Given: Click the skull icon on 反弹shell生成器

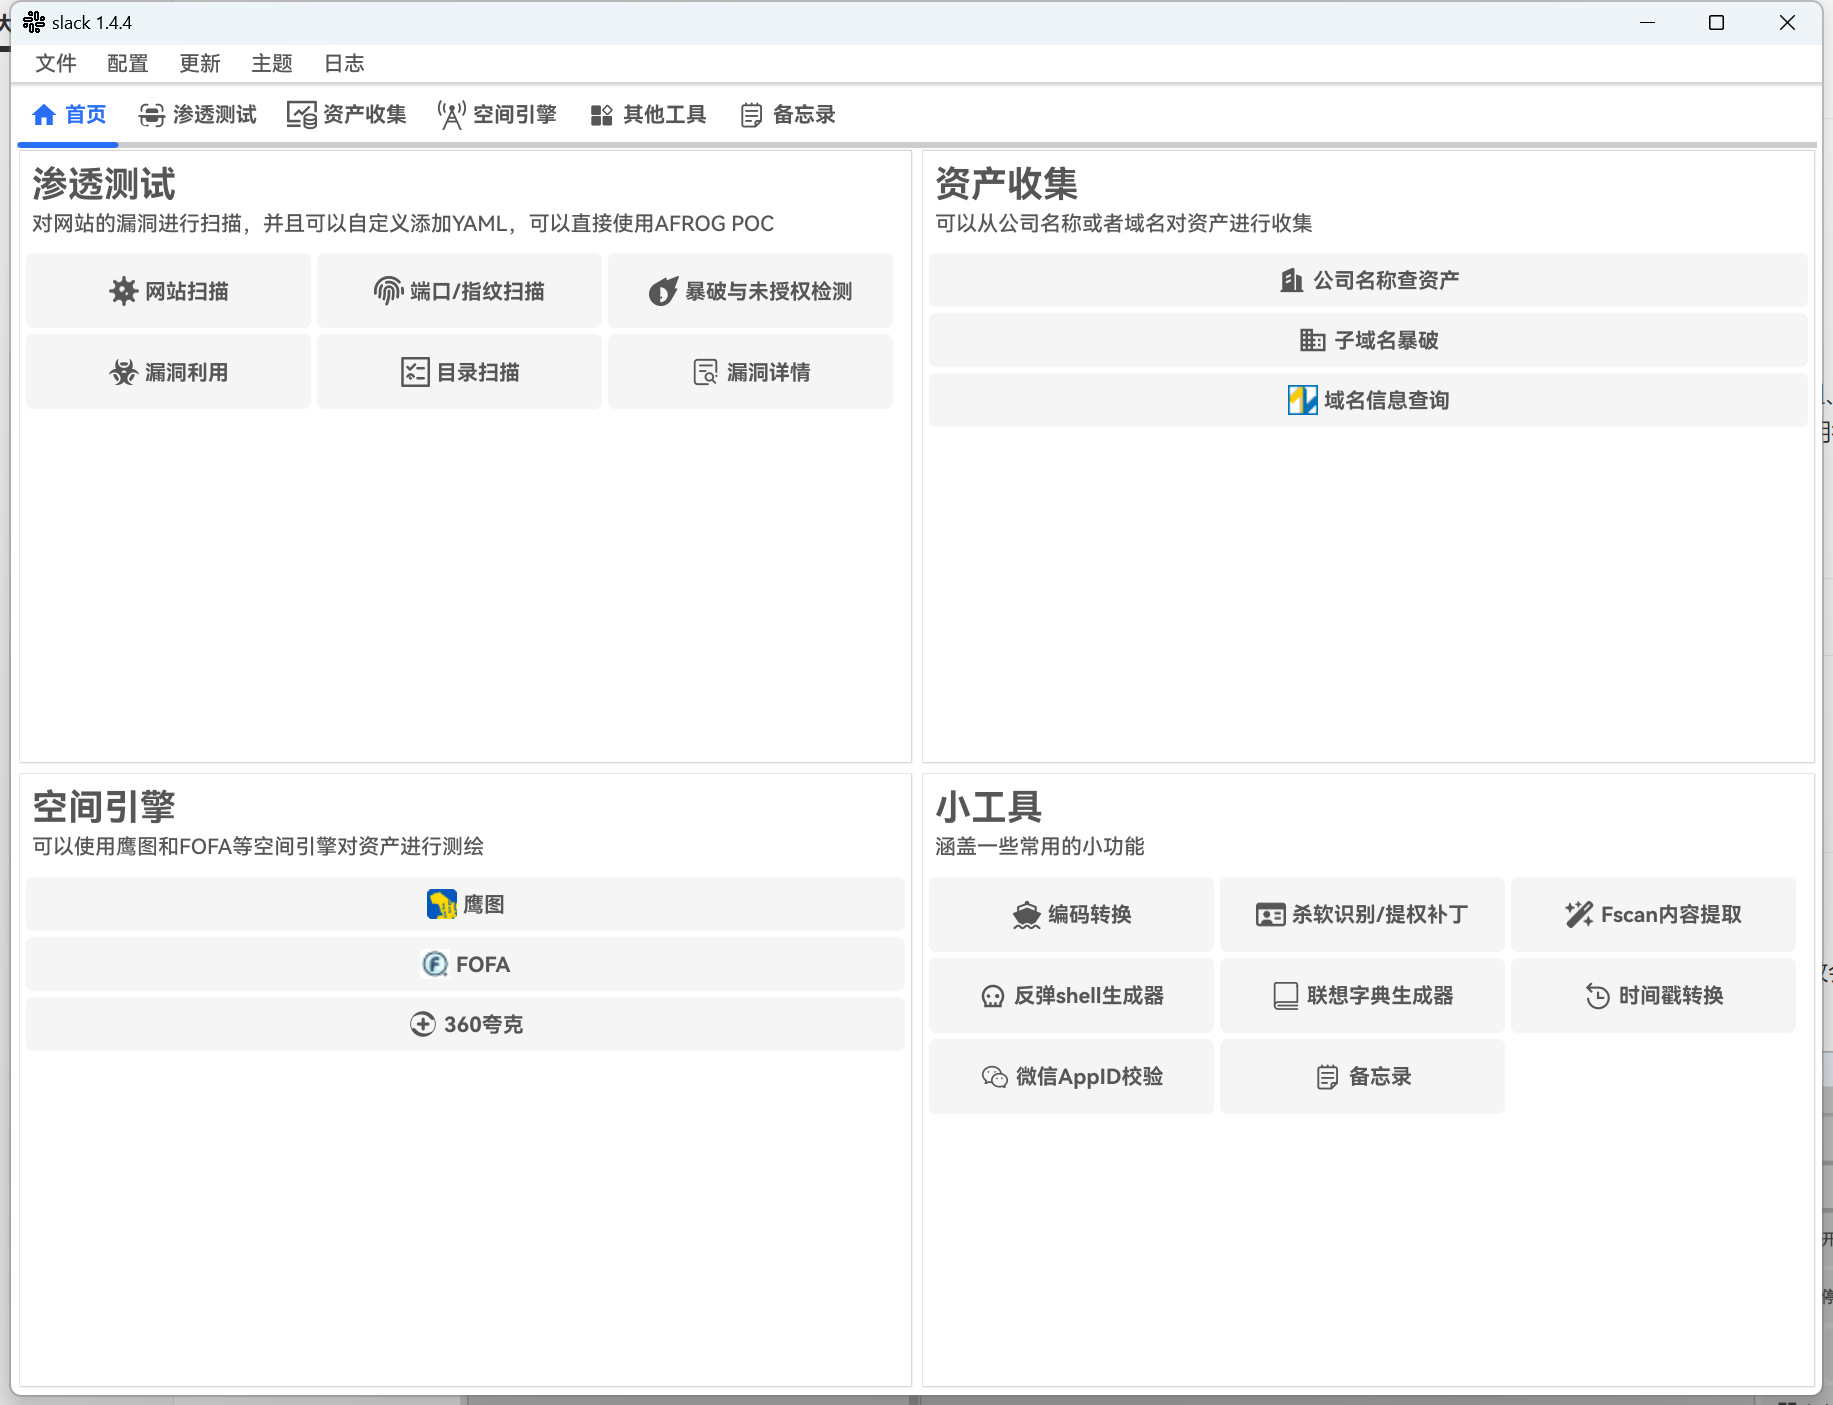Looking at the screenshot, I should click(993, 996).
